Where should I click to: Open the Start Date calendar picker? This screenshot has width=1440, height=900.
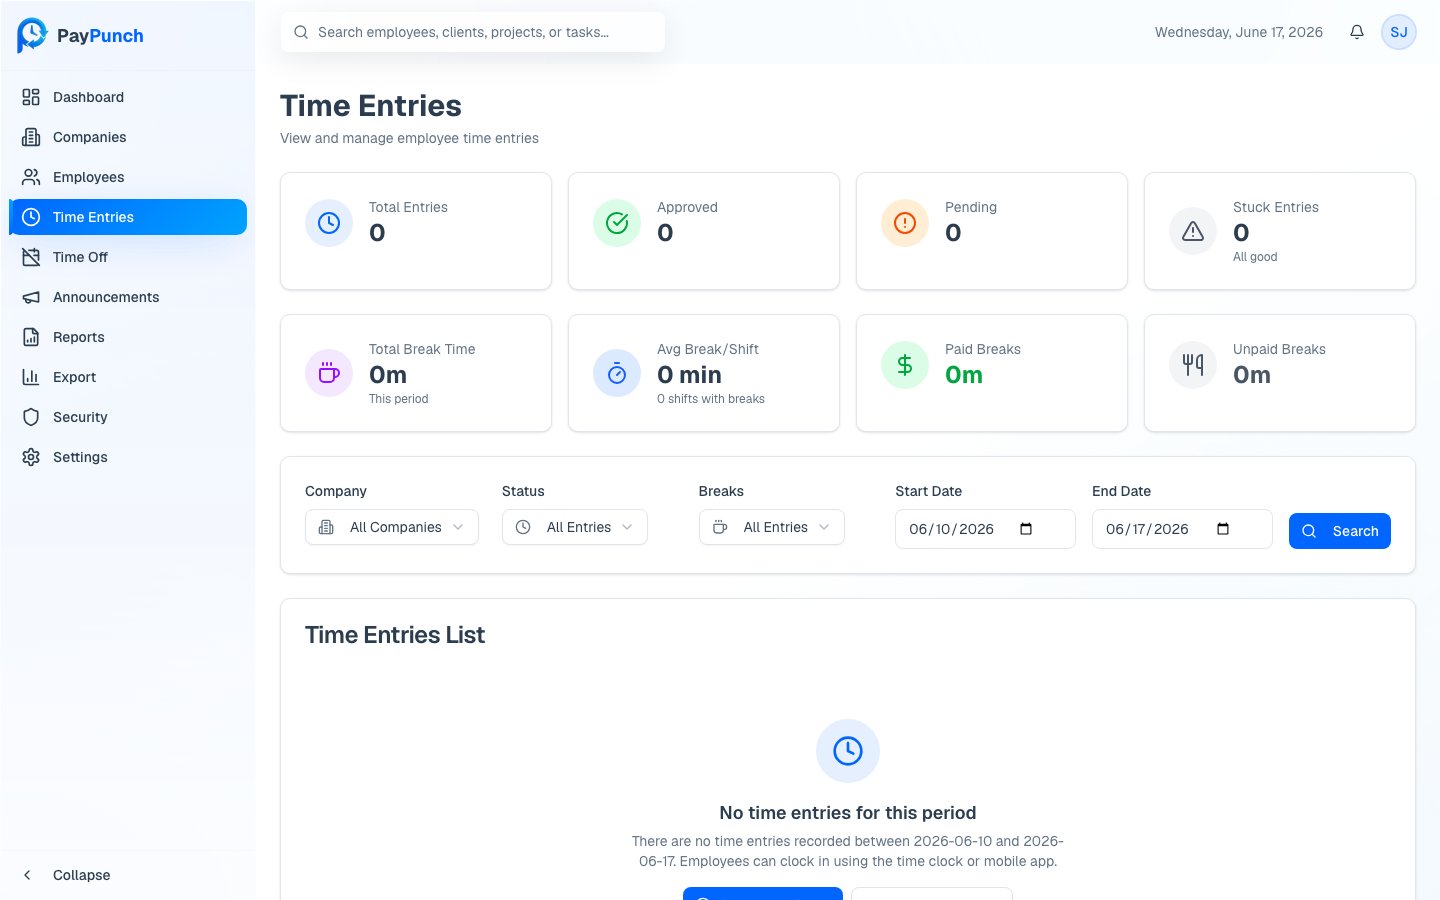tap(1026, 529)
